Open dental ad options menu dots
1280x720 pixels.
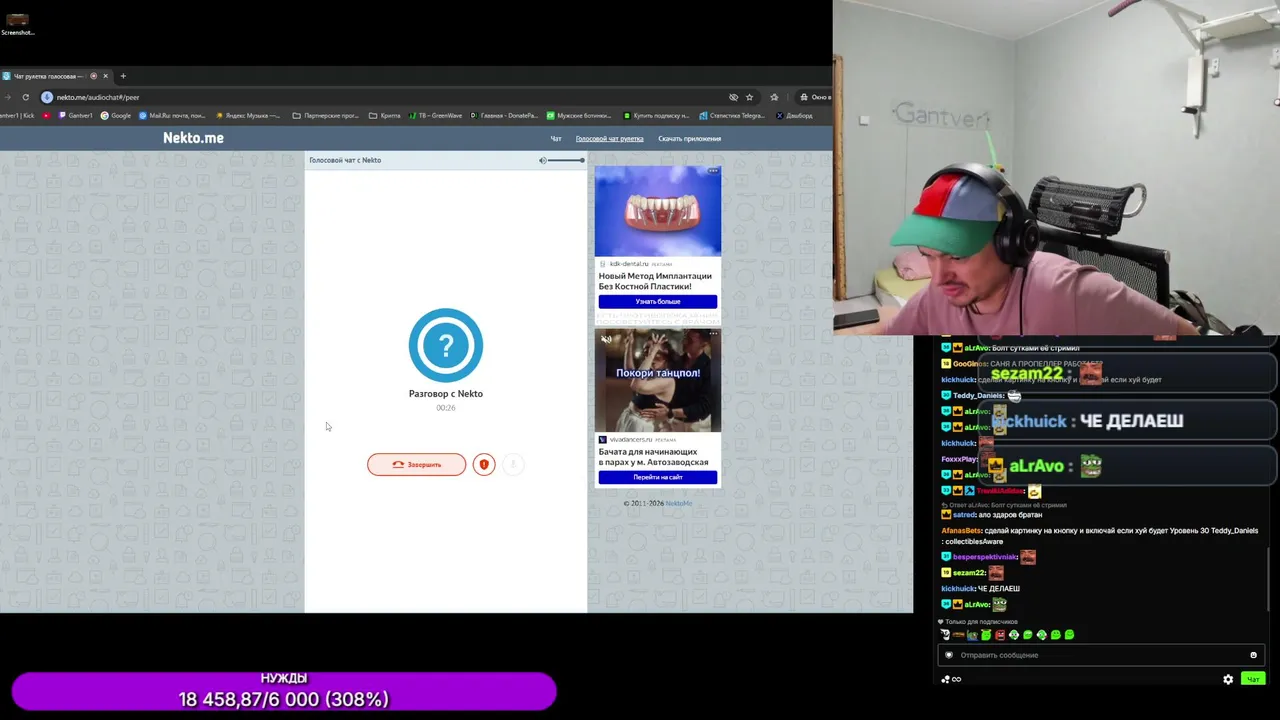click(x=713, y=171)
